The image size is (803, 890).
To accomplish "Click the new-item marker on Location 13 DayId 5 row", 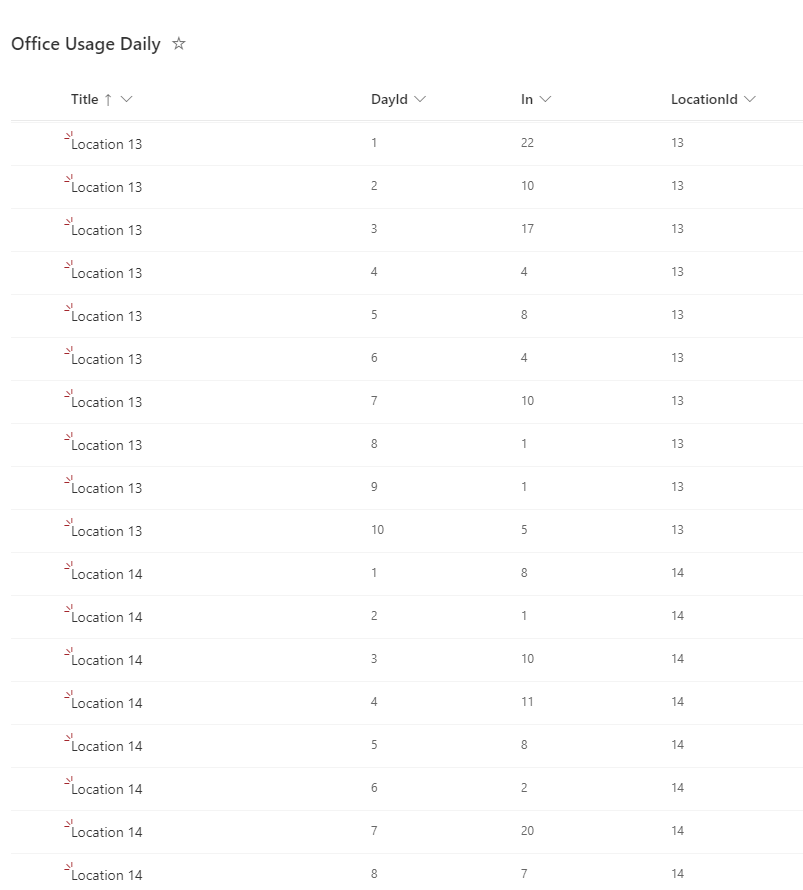I will (x=68, y=308).
